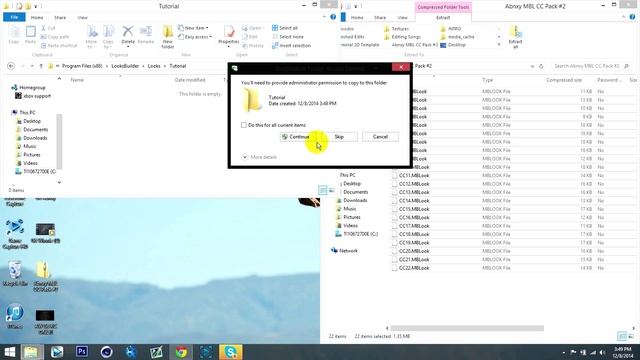Tick the checkbox beside CC20.MBLook
Image resolution: width=640 pixels, height=360 pixels.
(x=394, y=251)
